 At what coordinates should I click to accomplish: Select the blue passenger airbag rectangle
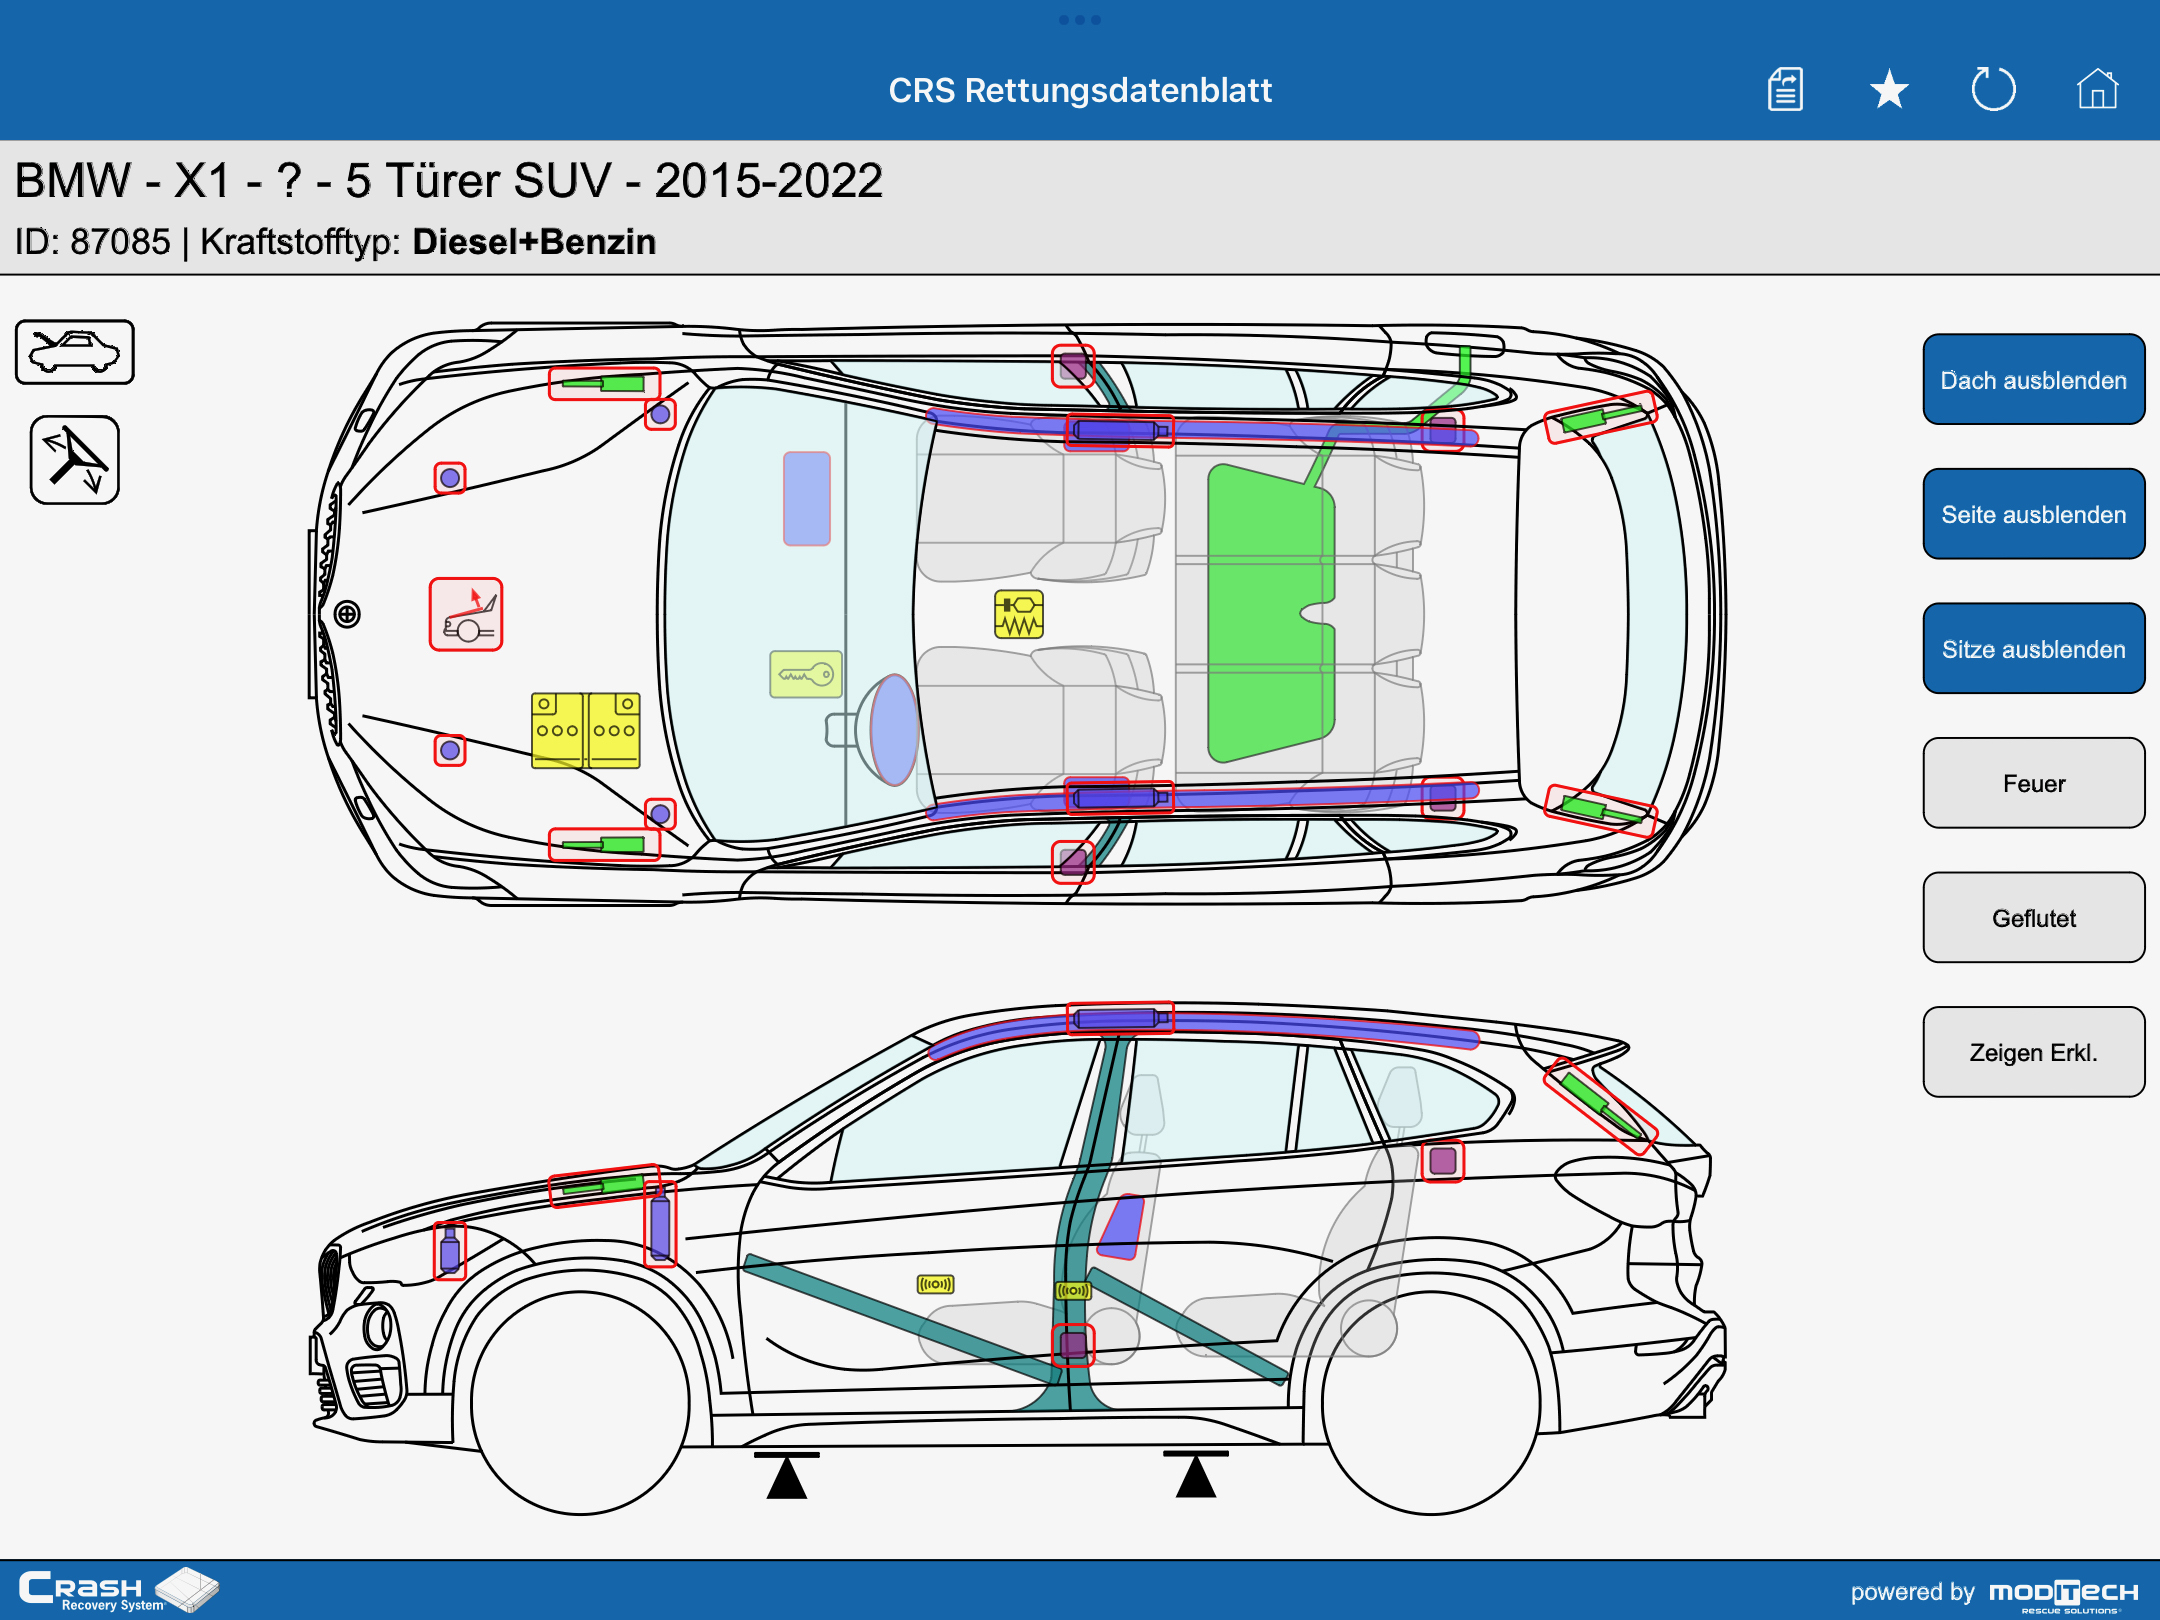coord(807,498)
